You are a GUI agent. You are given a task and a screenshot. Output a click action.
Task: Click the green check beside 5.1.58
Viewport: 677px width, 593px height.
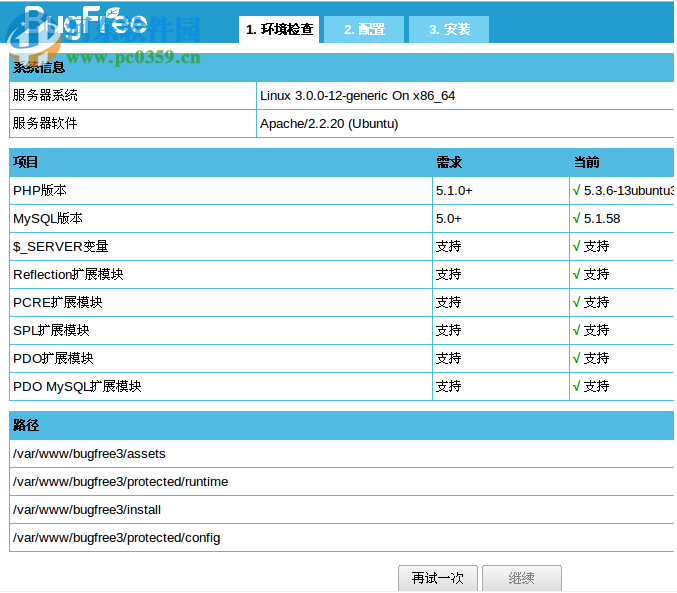pyautogui.click(x=576, y=218)
